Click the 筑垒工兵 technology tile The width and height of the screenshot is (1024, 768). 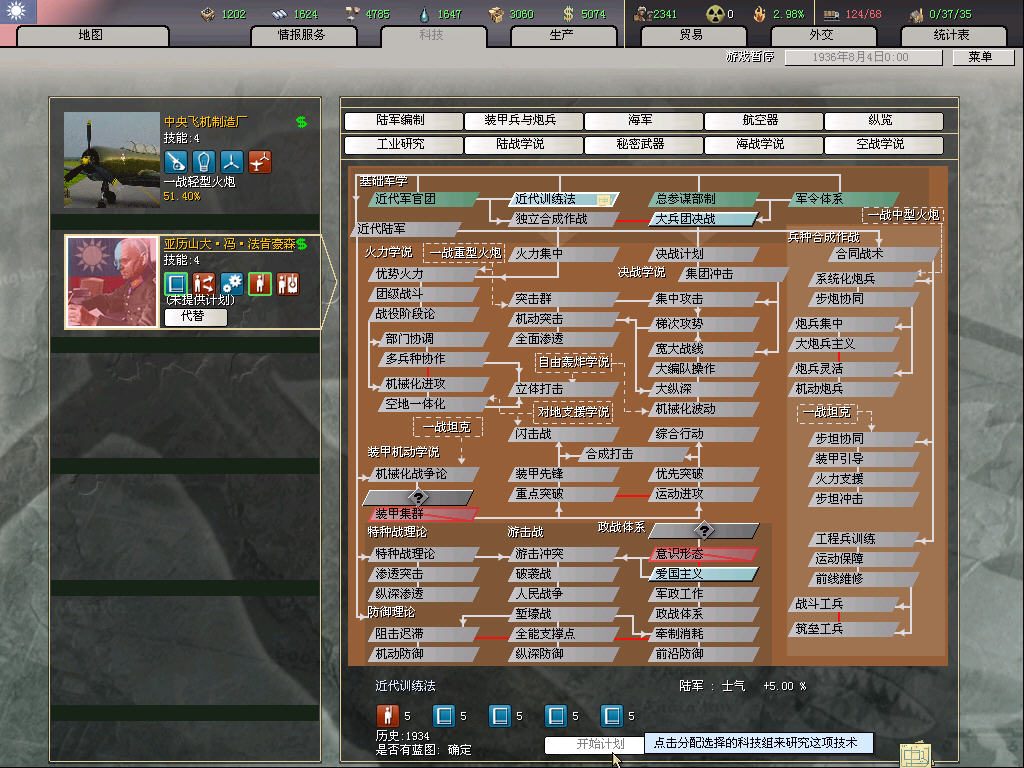coord(843,630)
